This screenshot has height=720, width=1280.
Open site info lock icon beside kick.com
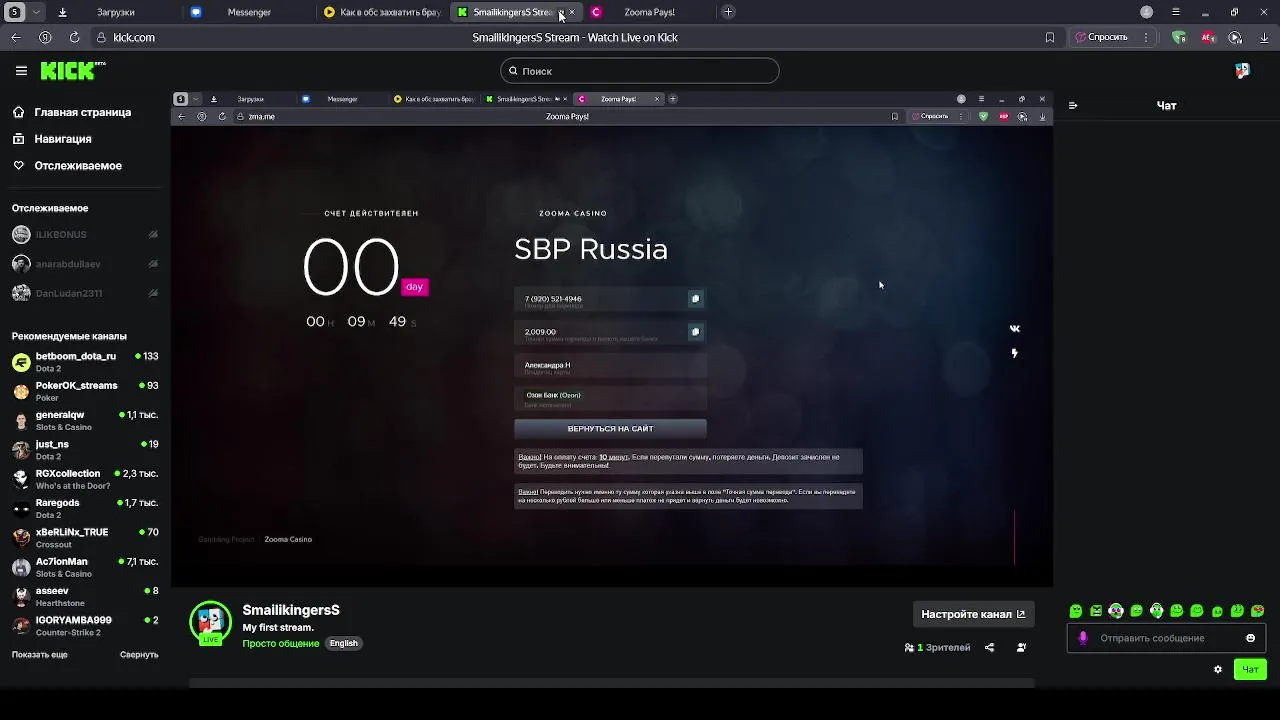[102, 37]
